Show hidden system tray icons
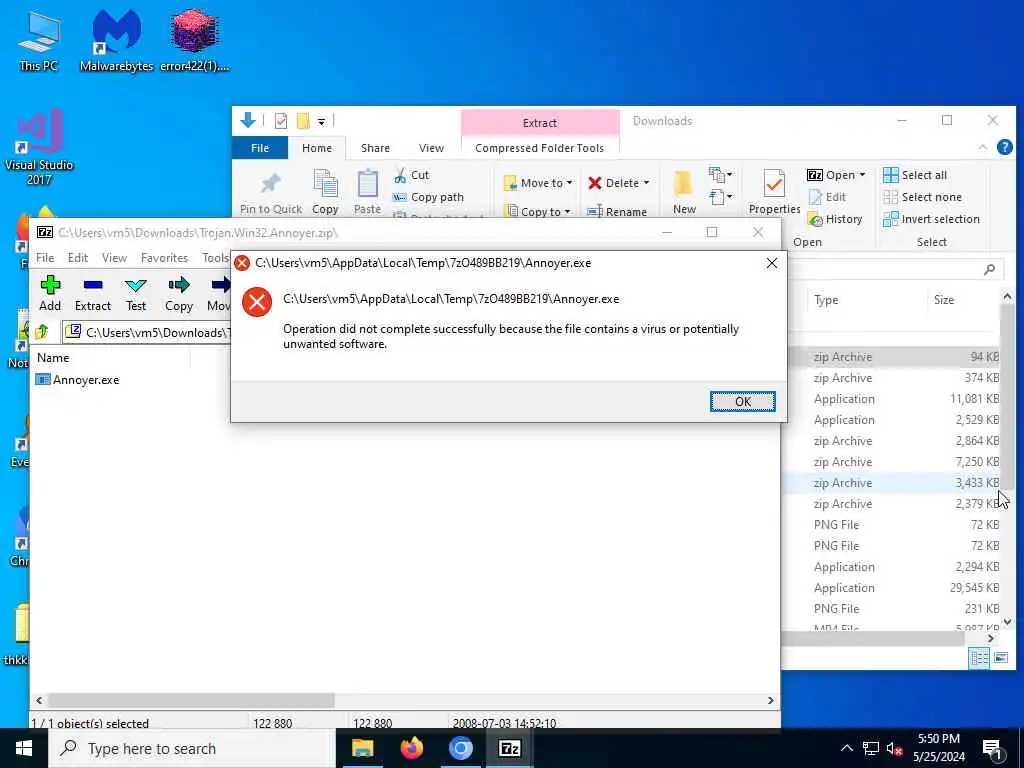Viewport: 1024px width, 768px height. 846,748
